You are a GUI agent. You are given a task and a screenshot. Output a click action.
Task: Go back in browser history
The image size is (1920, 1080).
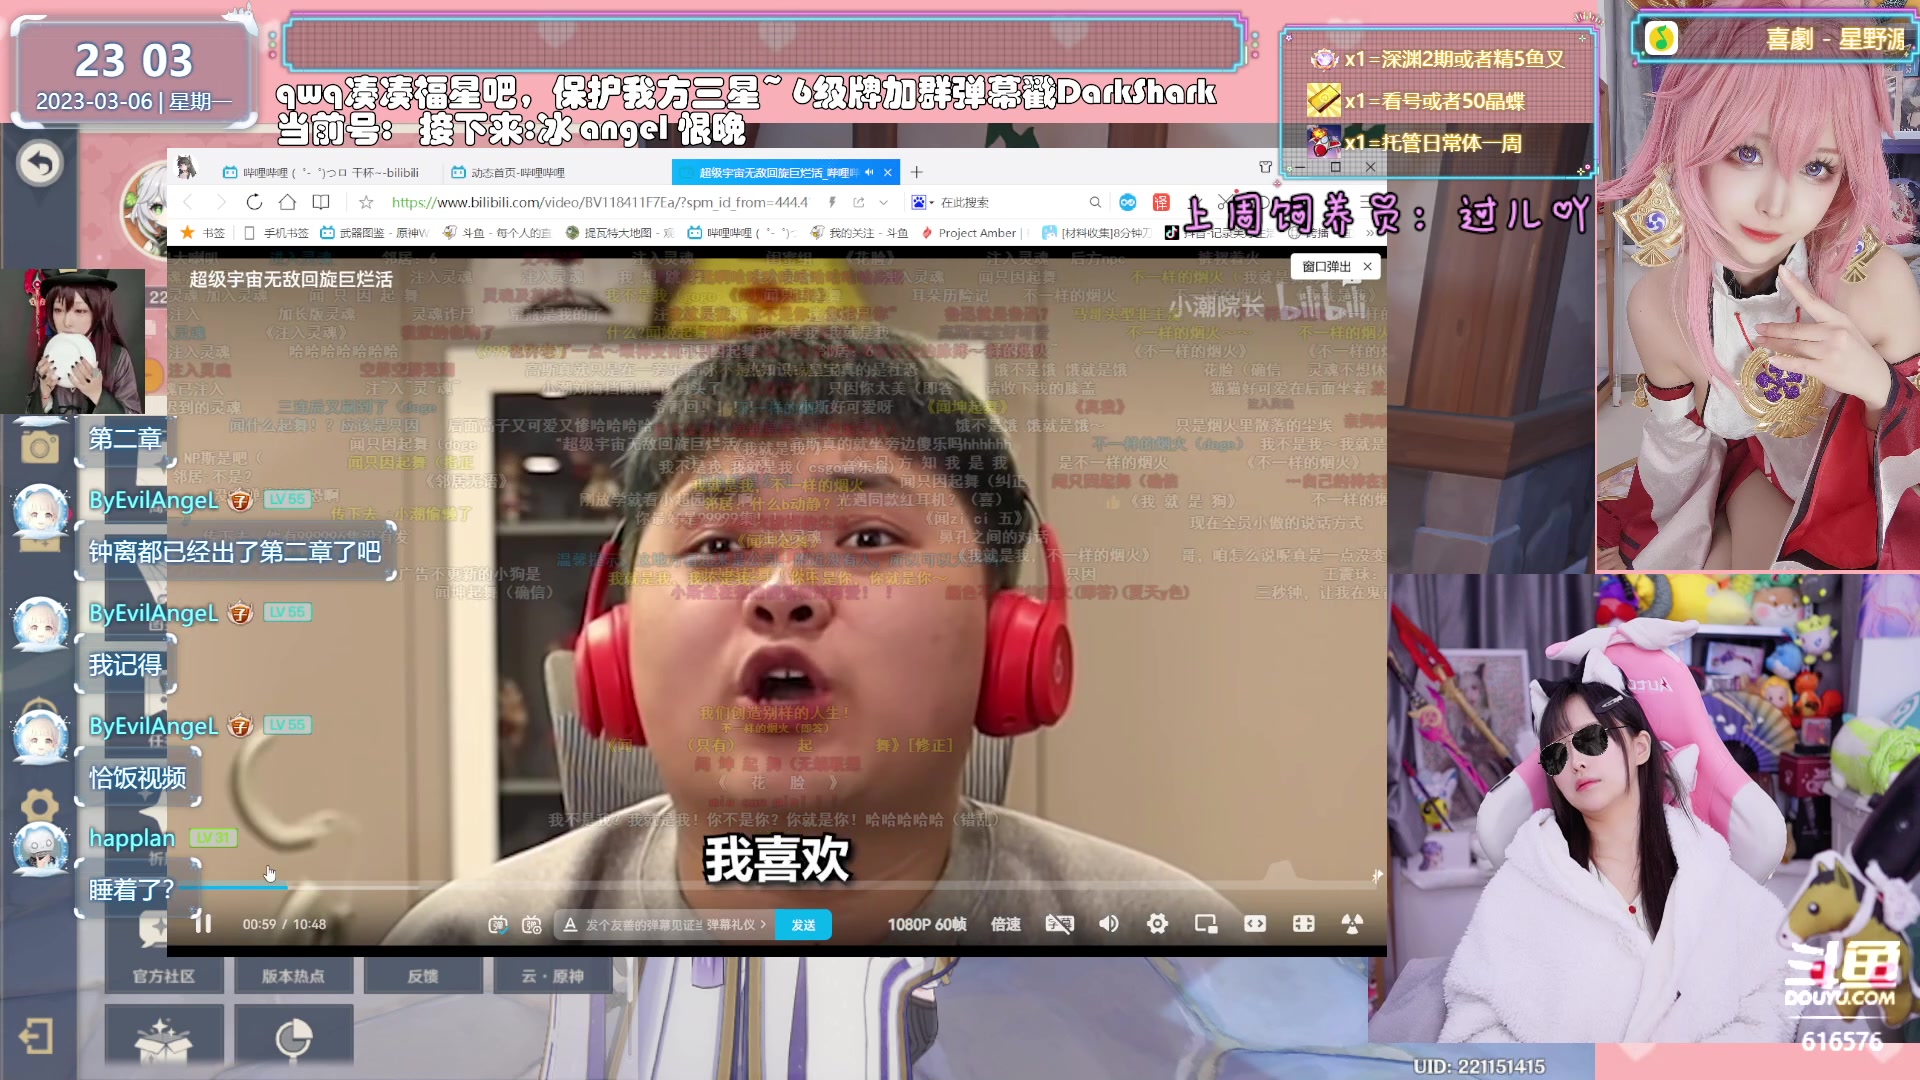pos(188,202)
